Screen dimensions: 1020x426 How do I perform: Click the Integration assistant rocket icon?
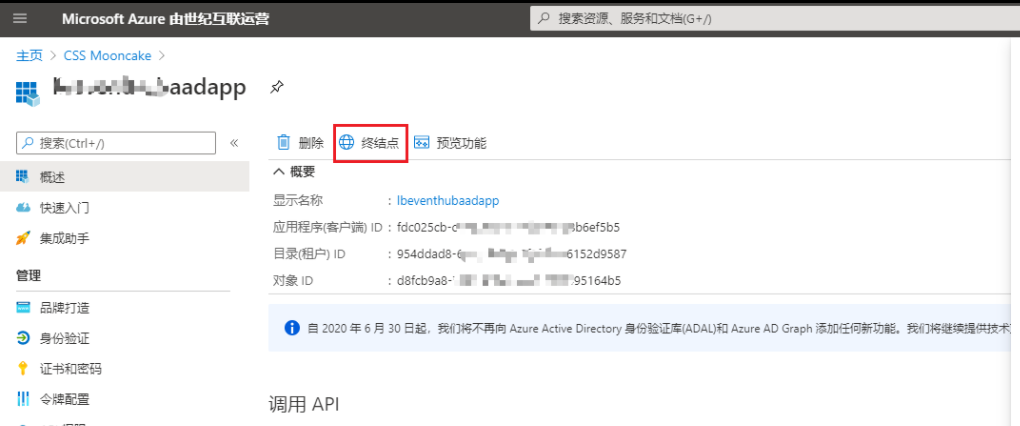point(23,238)
